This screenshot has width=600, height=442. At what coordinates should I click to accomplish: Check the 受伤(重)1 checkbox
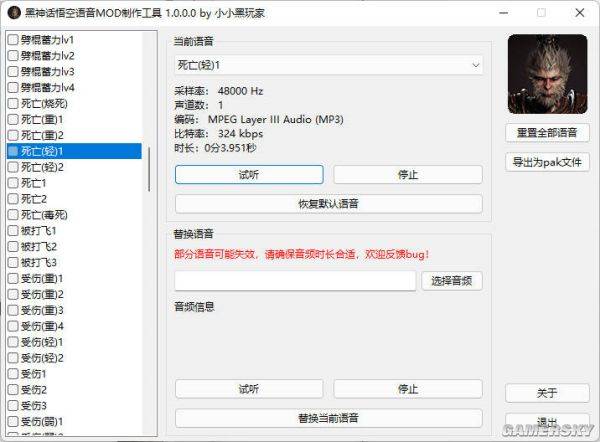(x=13, y=279)
